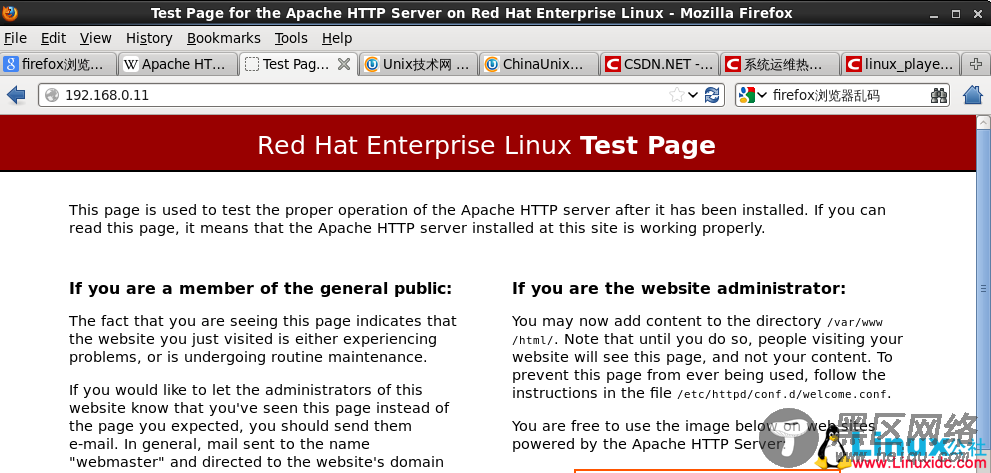Image resolution: width=991 pixels, height=473 pixels.
Task: Click the red C favicon on linux_playe tab
Action: [853, 64]
